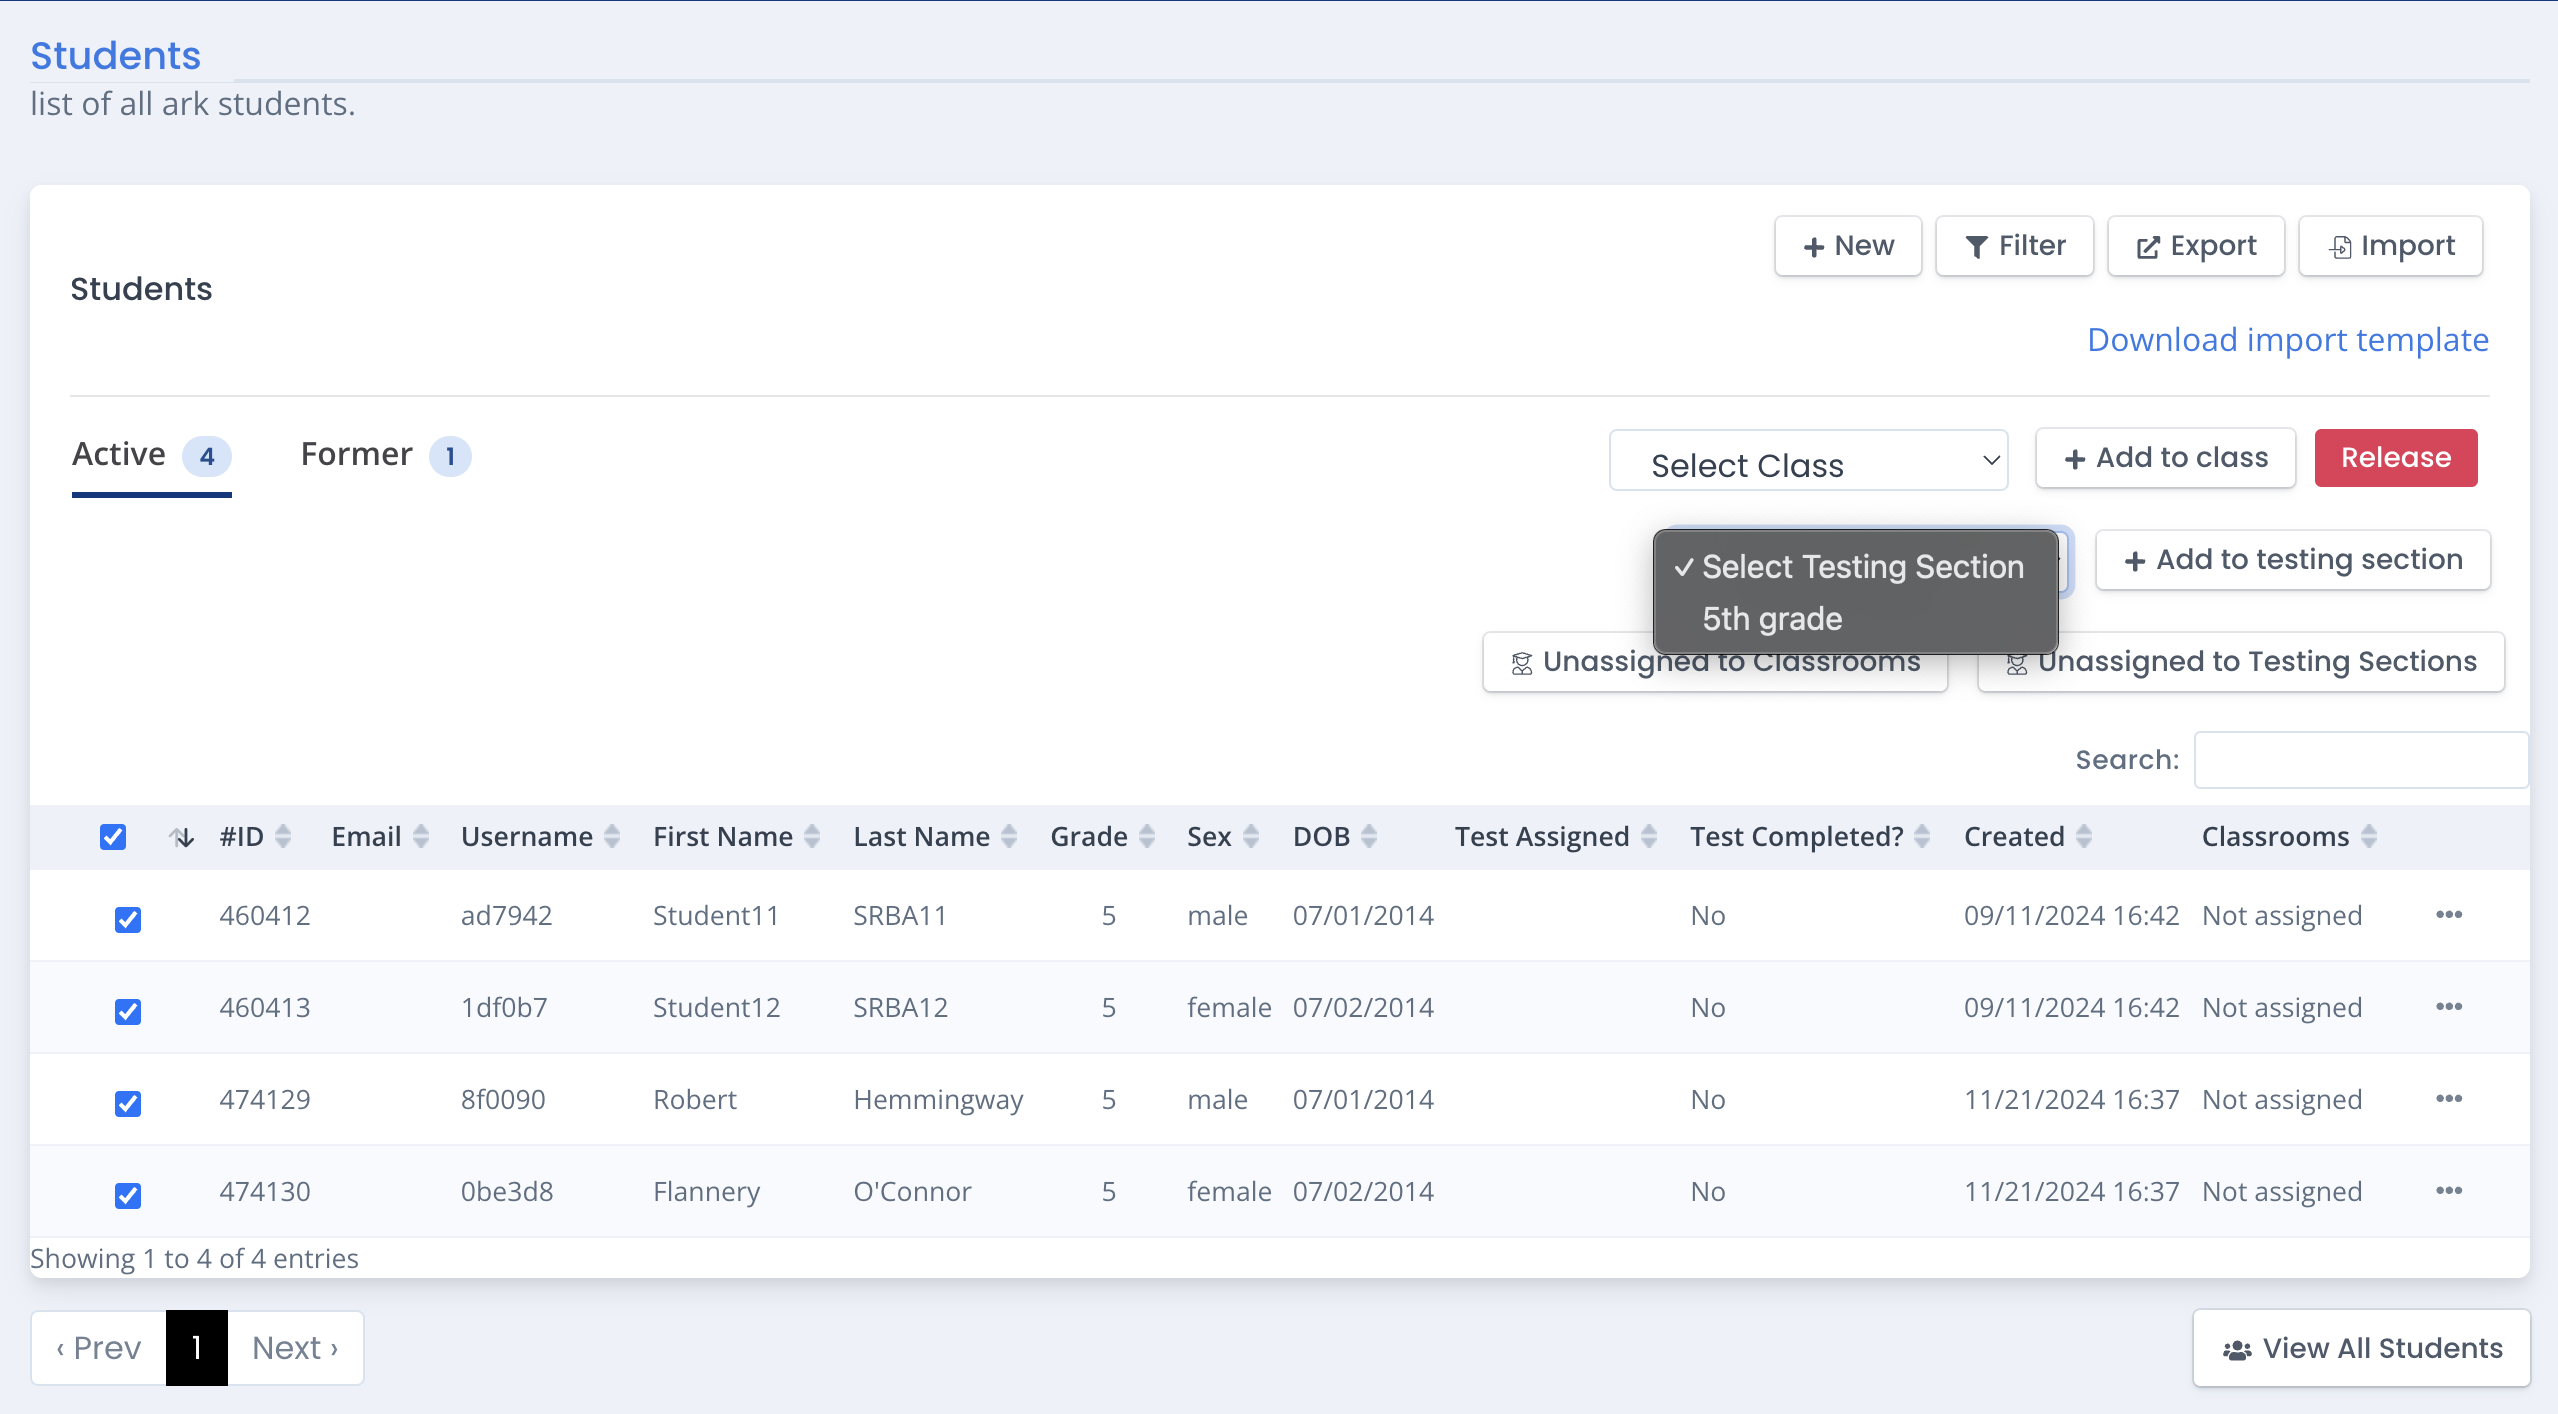
Task: Sort by Last Name column arrows
Action: click(1009, 836)
